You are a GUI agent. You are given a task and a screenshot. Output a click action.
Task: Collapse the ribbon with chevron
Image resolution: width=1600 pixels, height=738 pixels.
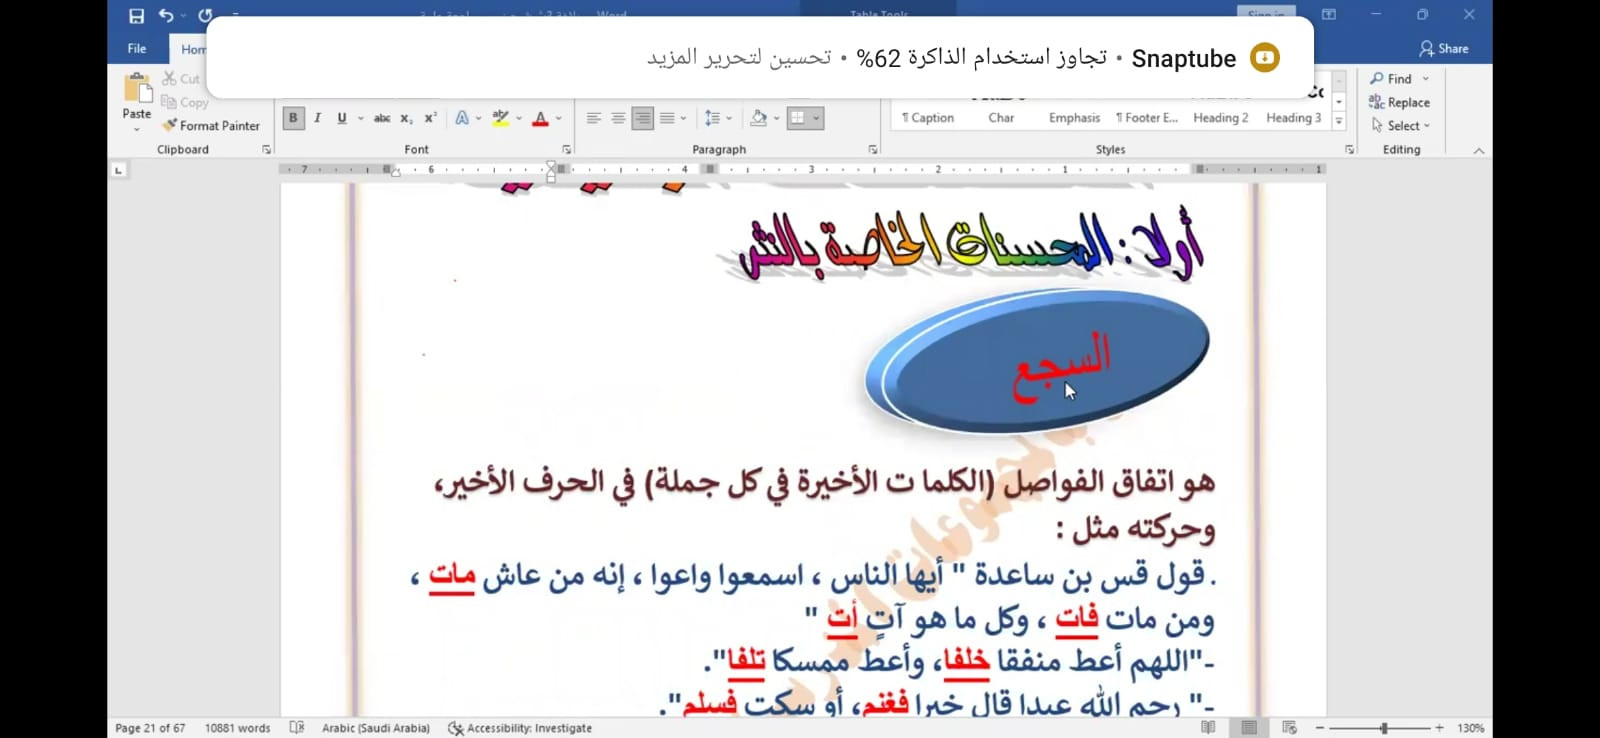1479,151
